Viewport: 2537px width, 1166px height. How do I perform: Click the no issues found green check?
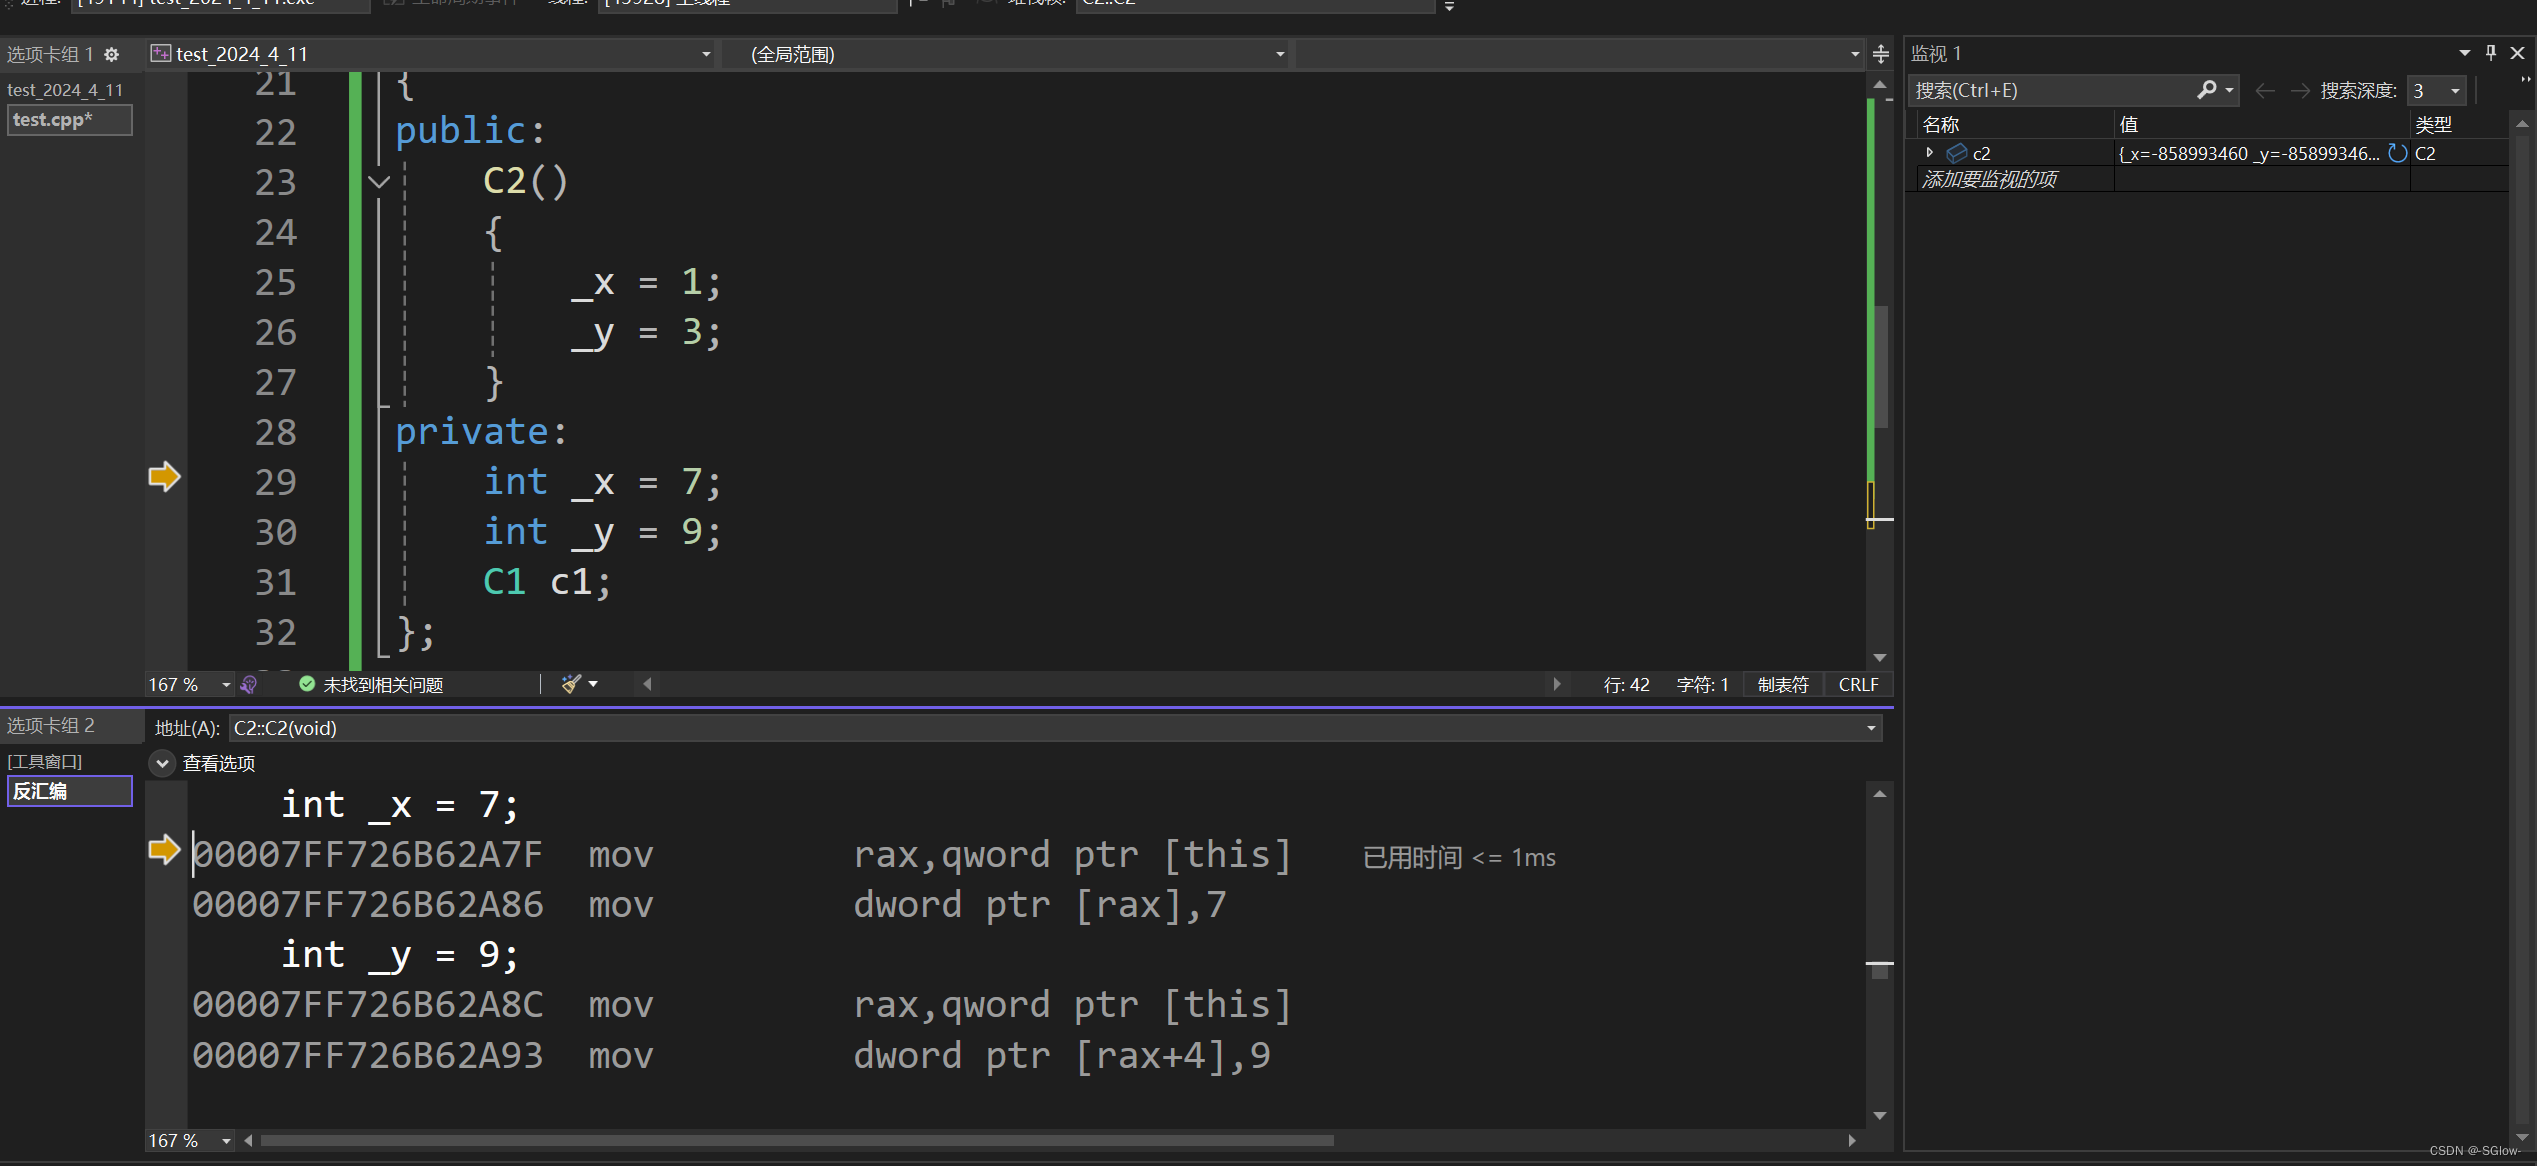click(x=307, y=684)
